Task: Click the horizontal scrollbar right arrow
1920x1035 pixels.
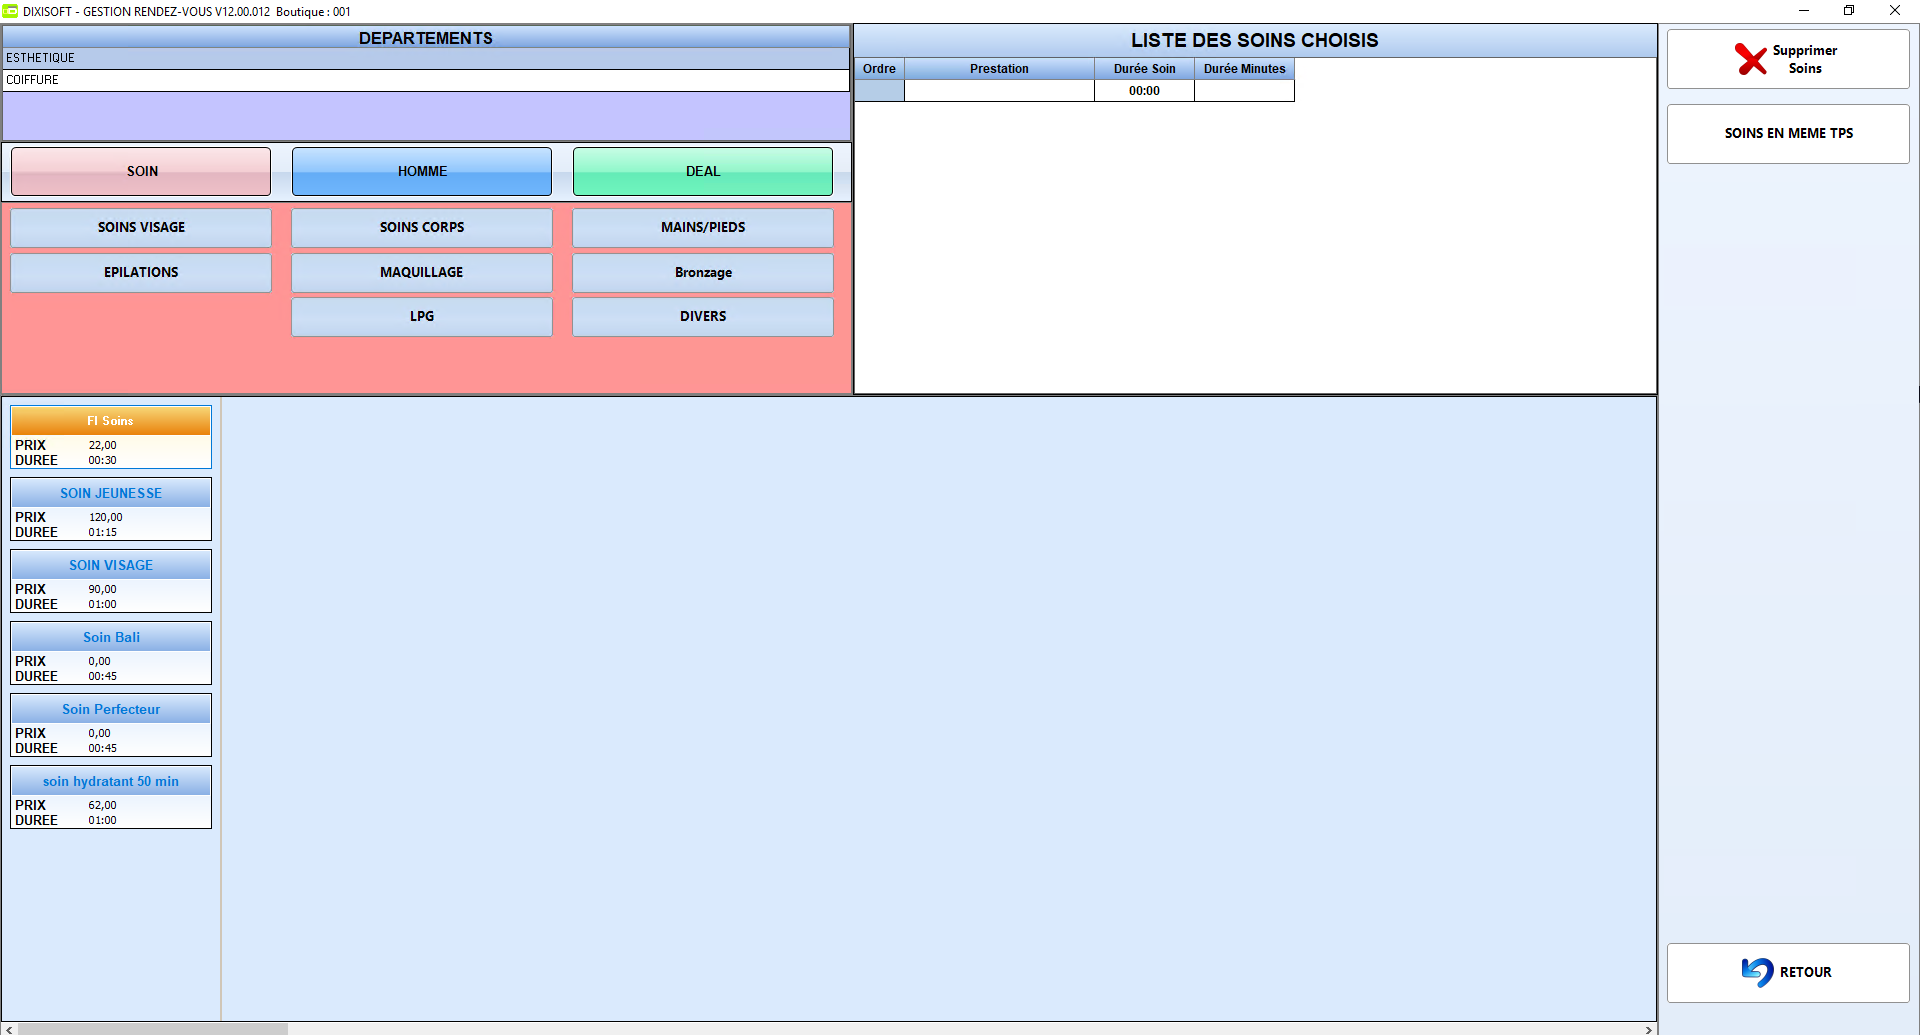Action: (1649, 1029)
